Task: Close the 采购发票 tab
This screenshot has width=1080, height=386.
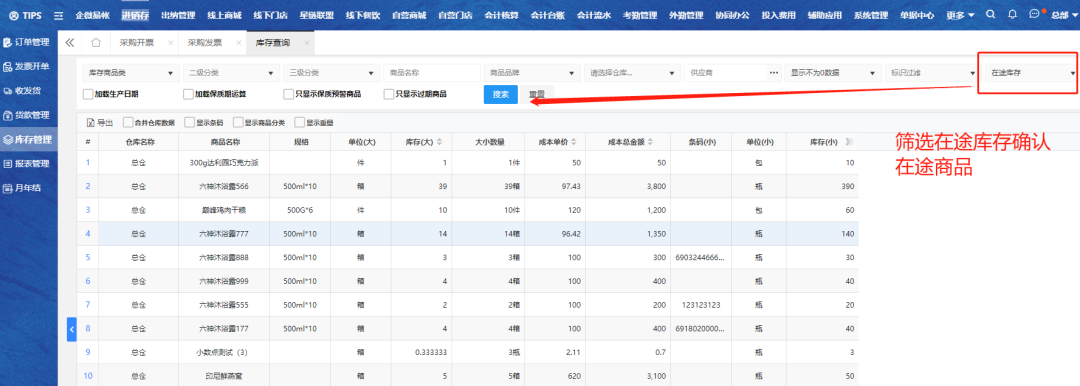Action: (x=239, y=43)
